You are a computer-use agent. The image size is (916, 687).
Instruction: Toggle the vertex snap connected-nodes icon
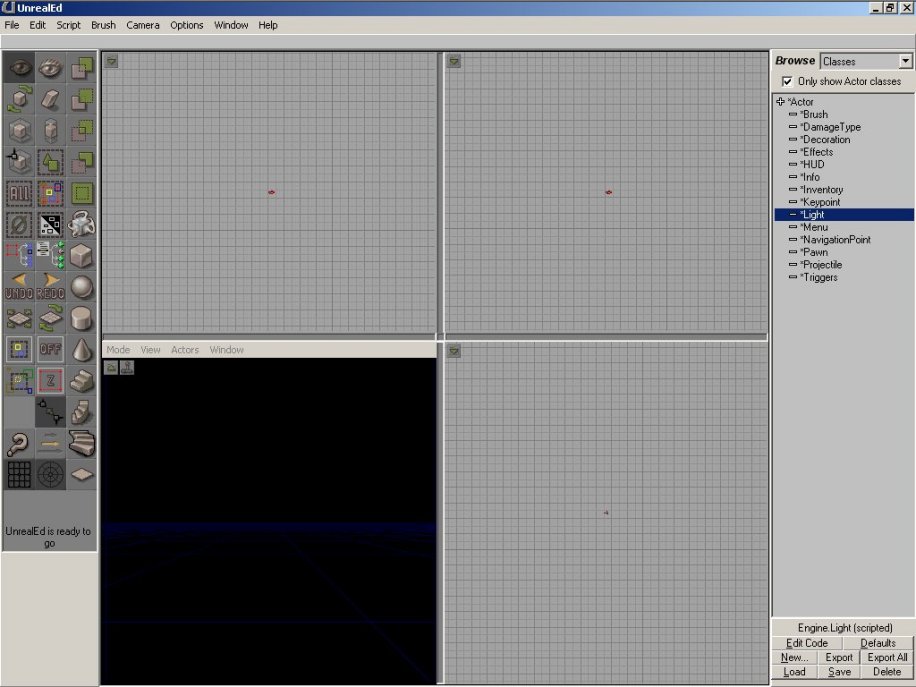click(x=50, y=412)
